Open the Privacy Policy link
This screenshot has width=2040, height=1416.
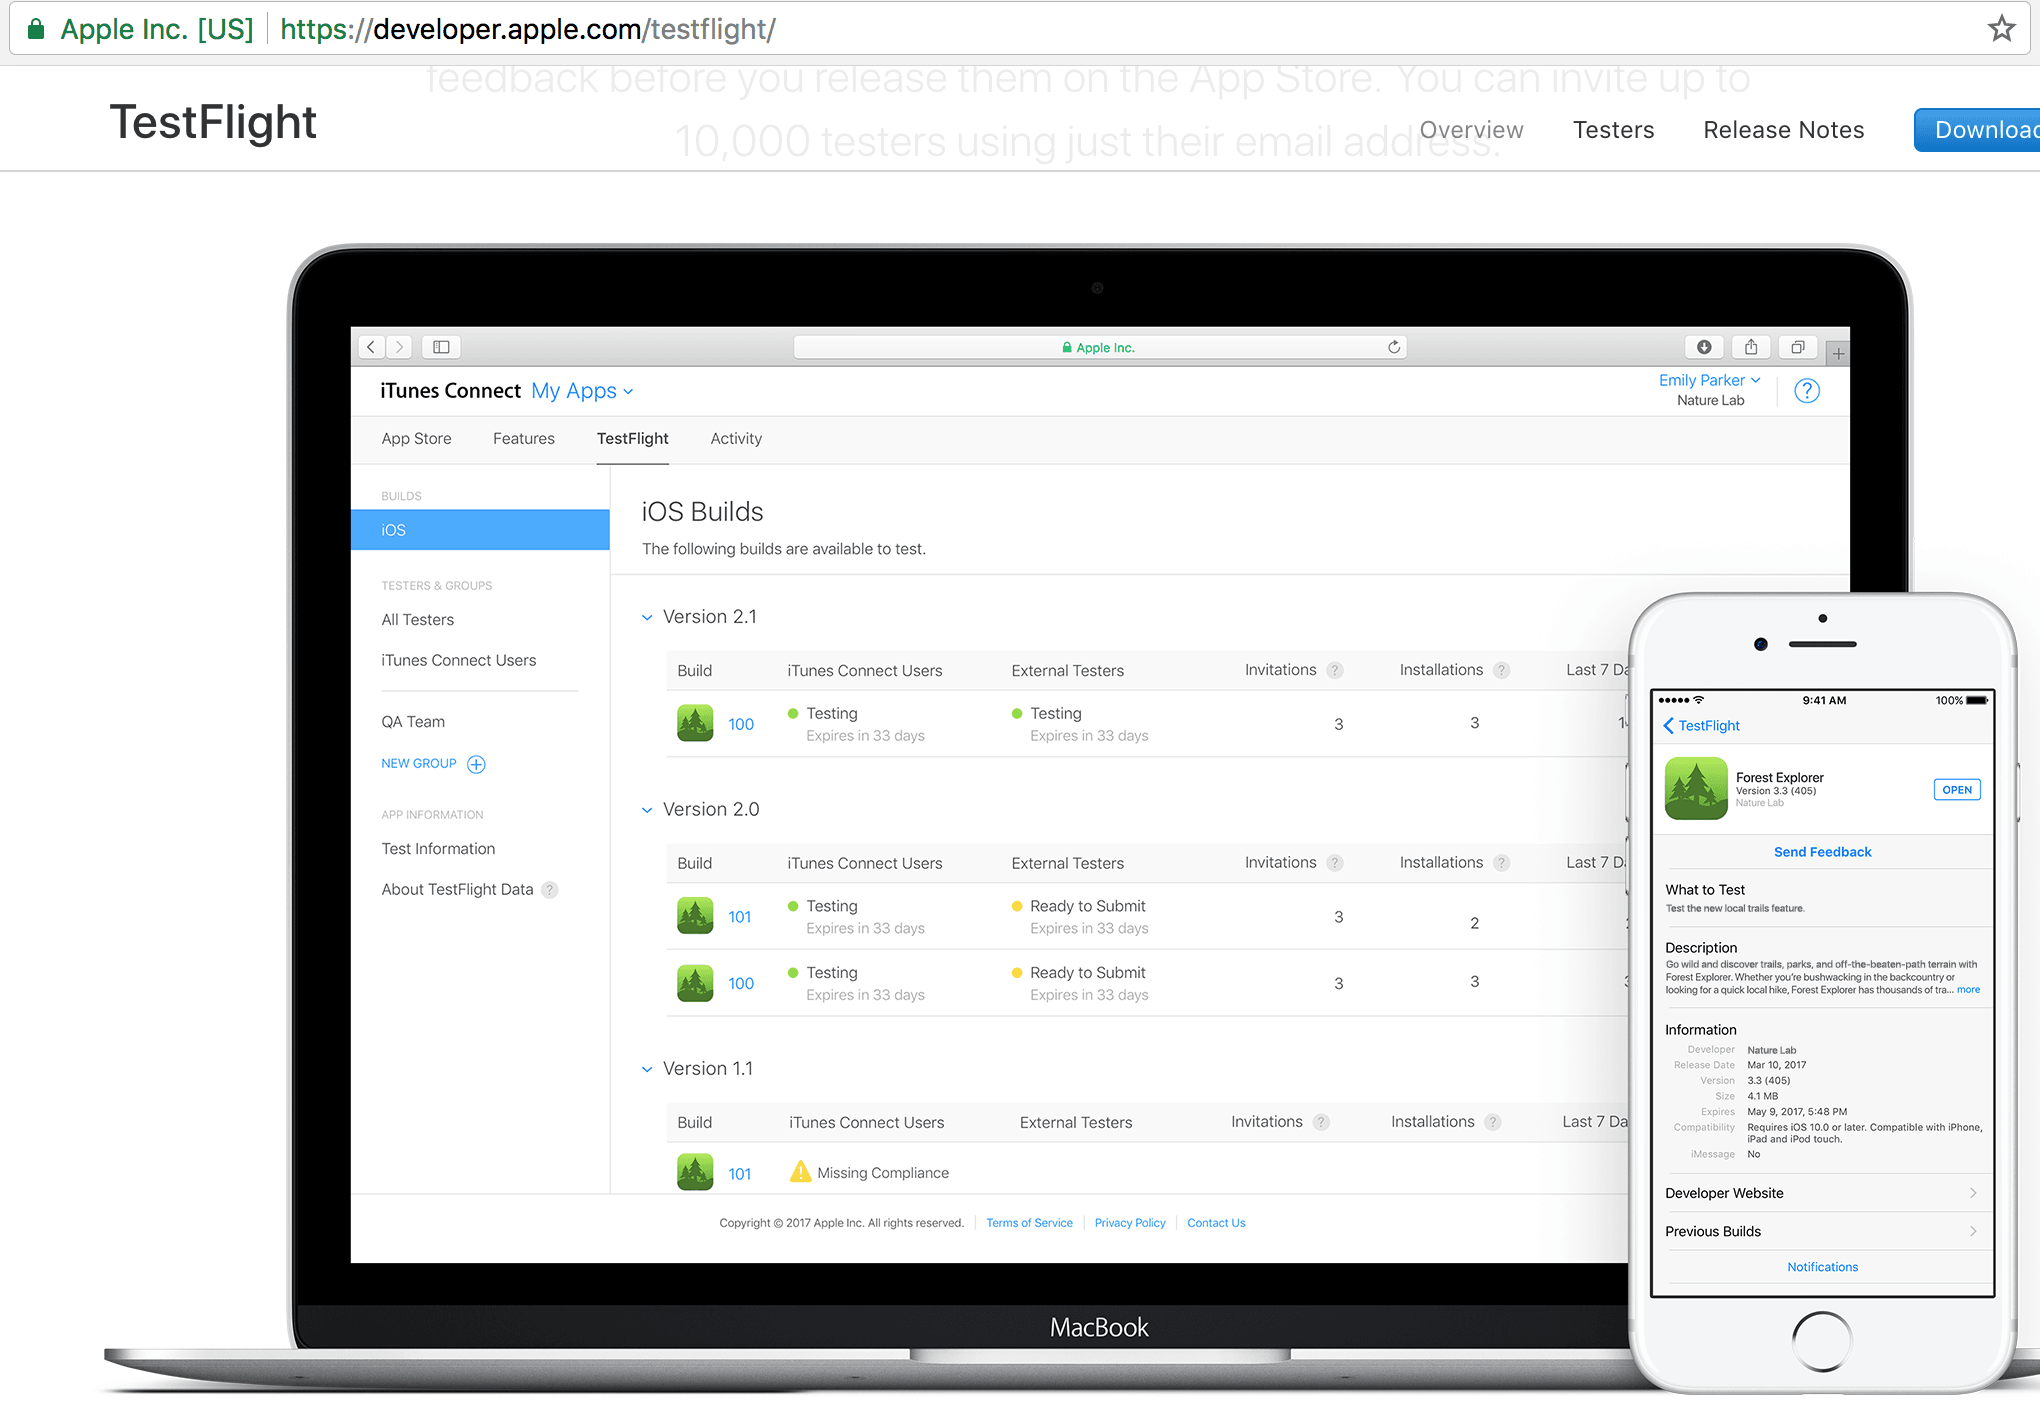click(1130, 1223)
